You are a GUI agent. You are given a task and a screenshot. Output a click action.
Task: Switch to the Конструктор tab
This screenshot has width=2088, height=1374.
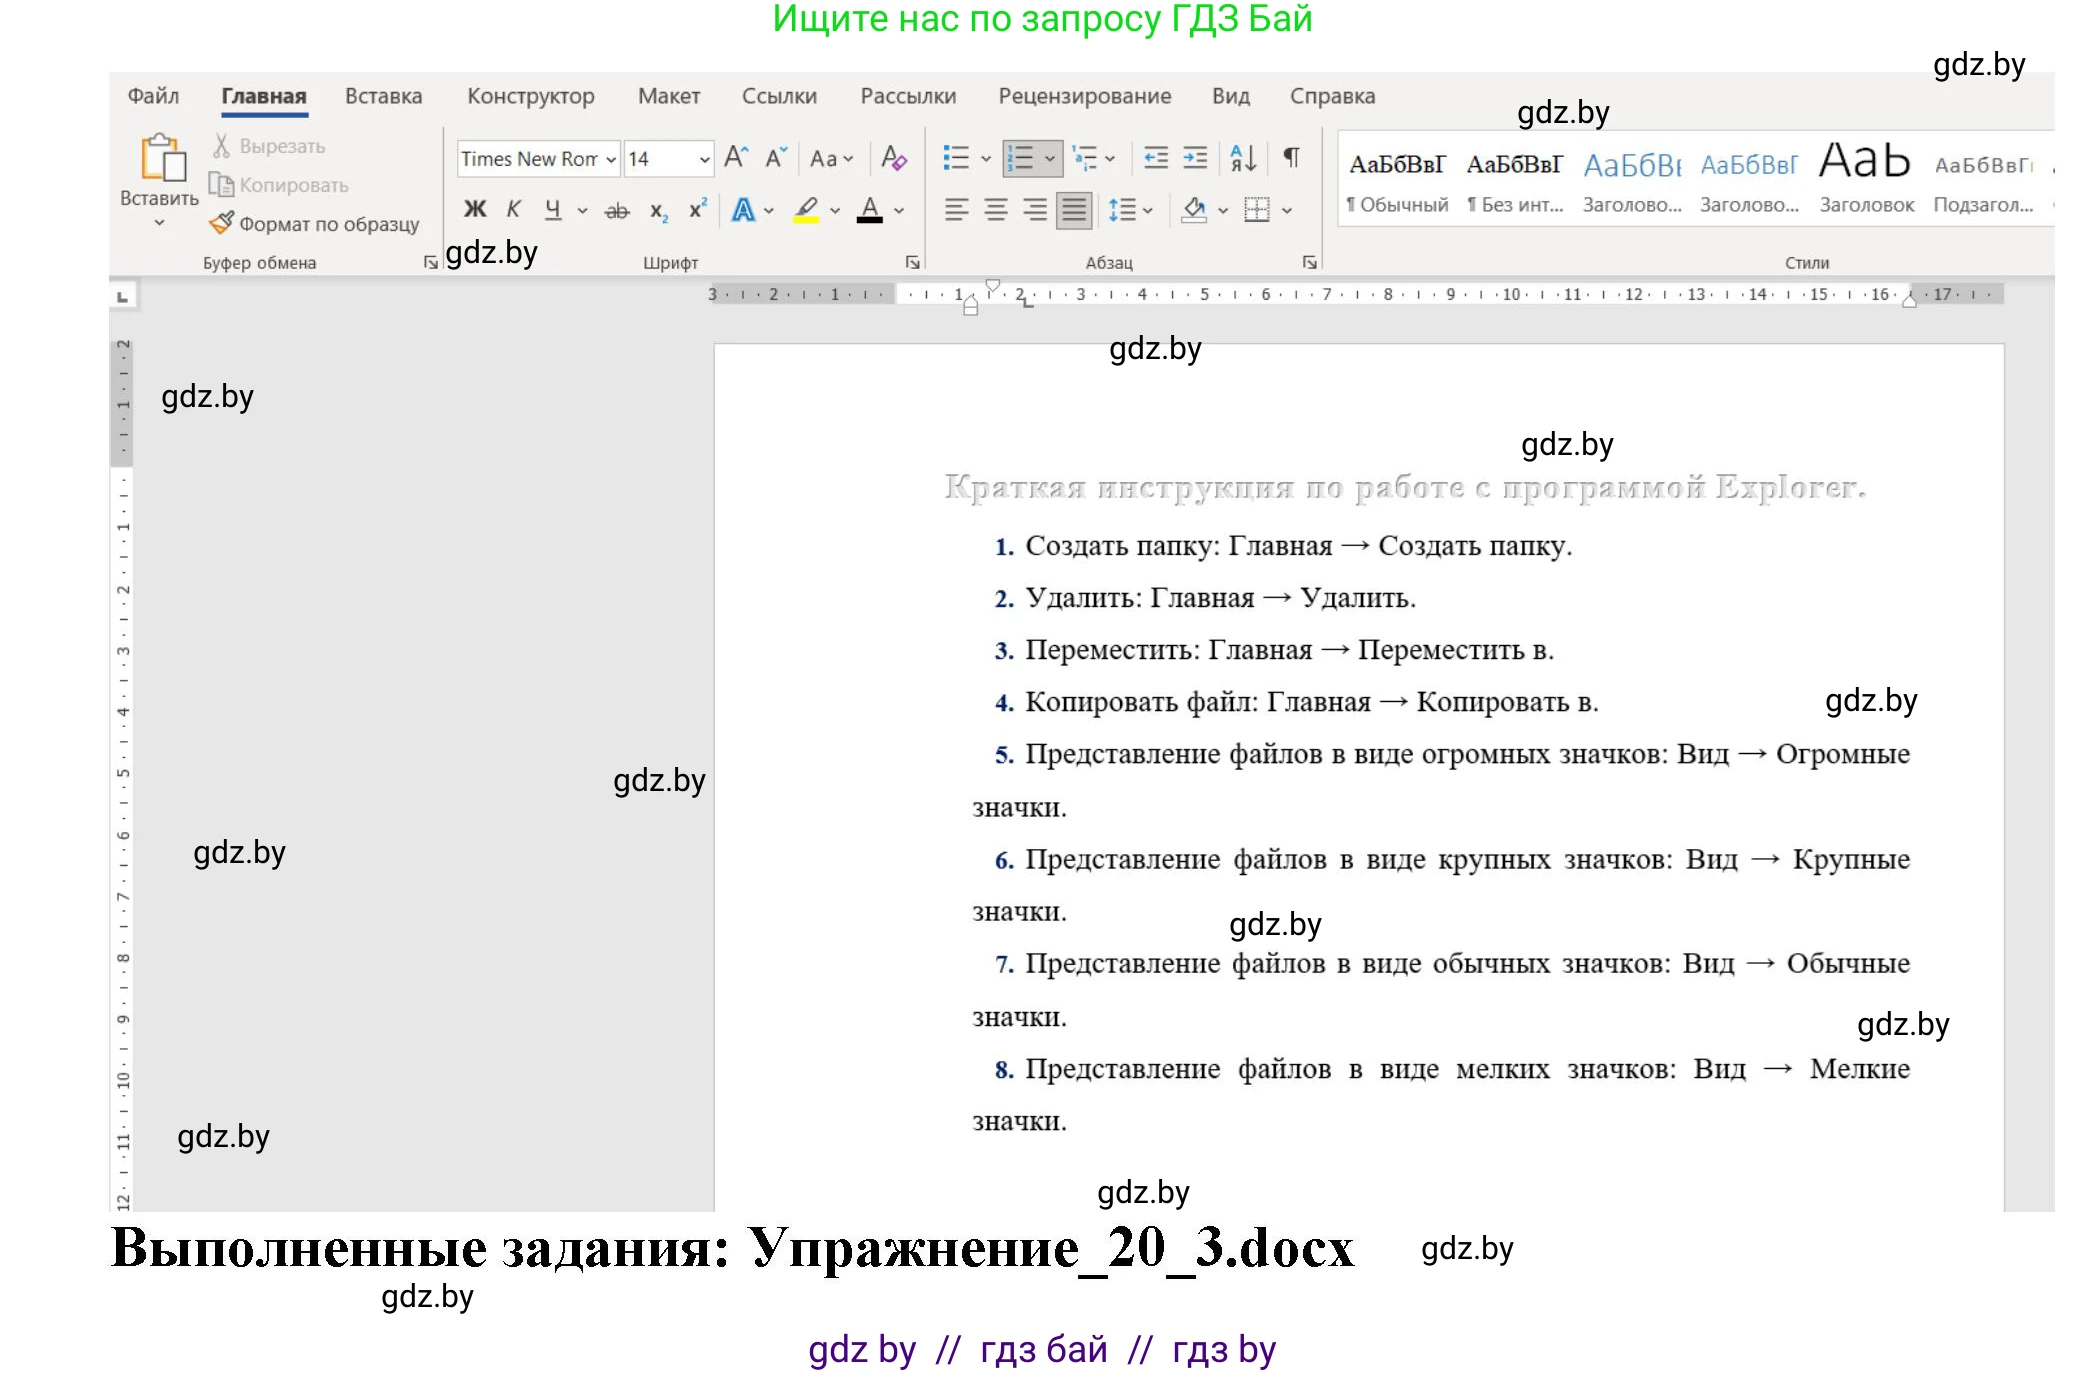click(x=531, y=96)
